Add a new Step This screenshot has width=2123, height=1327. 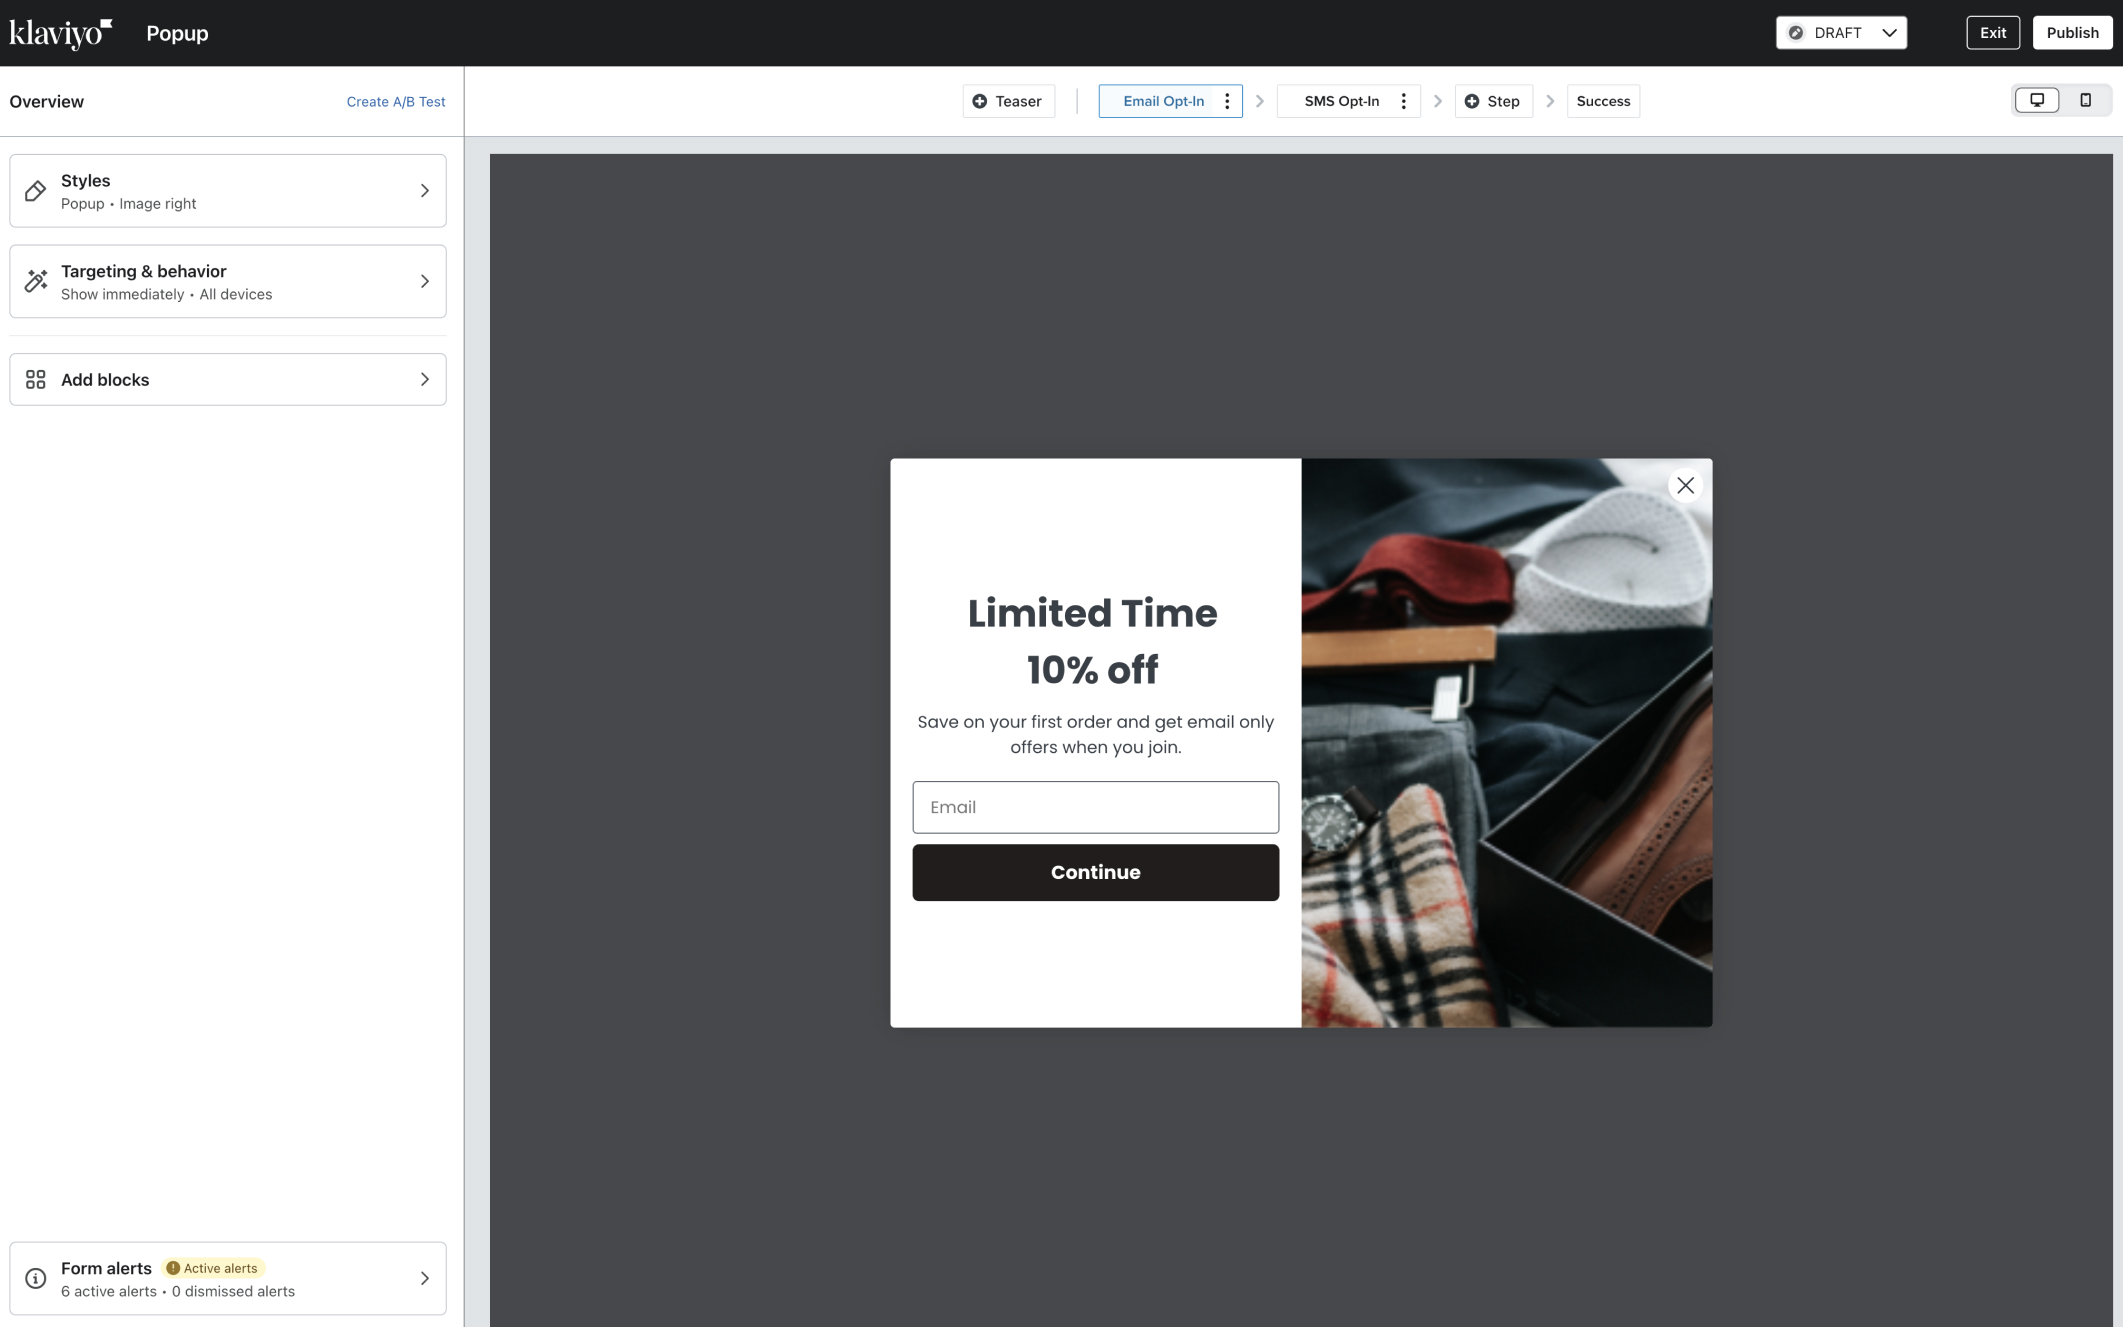tap(1493, 101)
